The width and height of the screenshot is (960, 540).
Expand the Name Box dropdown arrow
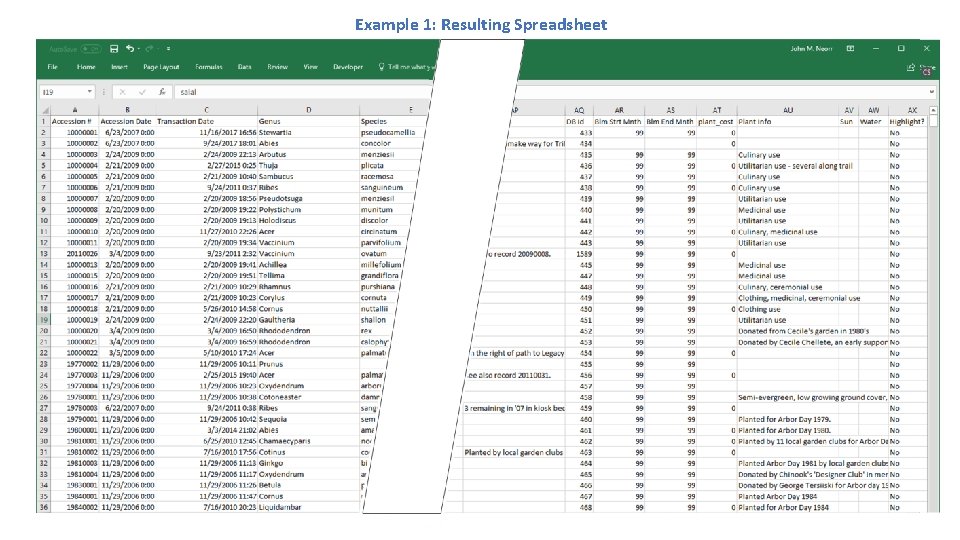[x=89, y=92]
